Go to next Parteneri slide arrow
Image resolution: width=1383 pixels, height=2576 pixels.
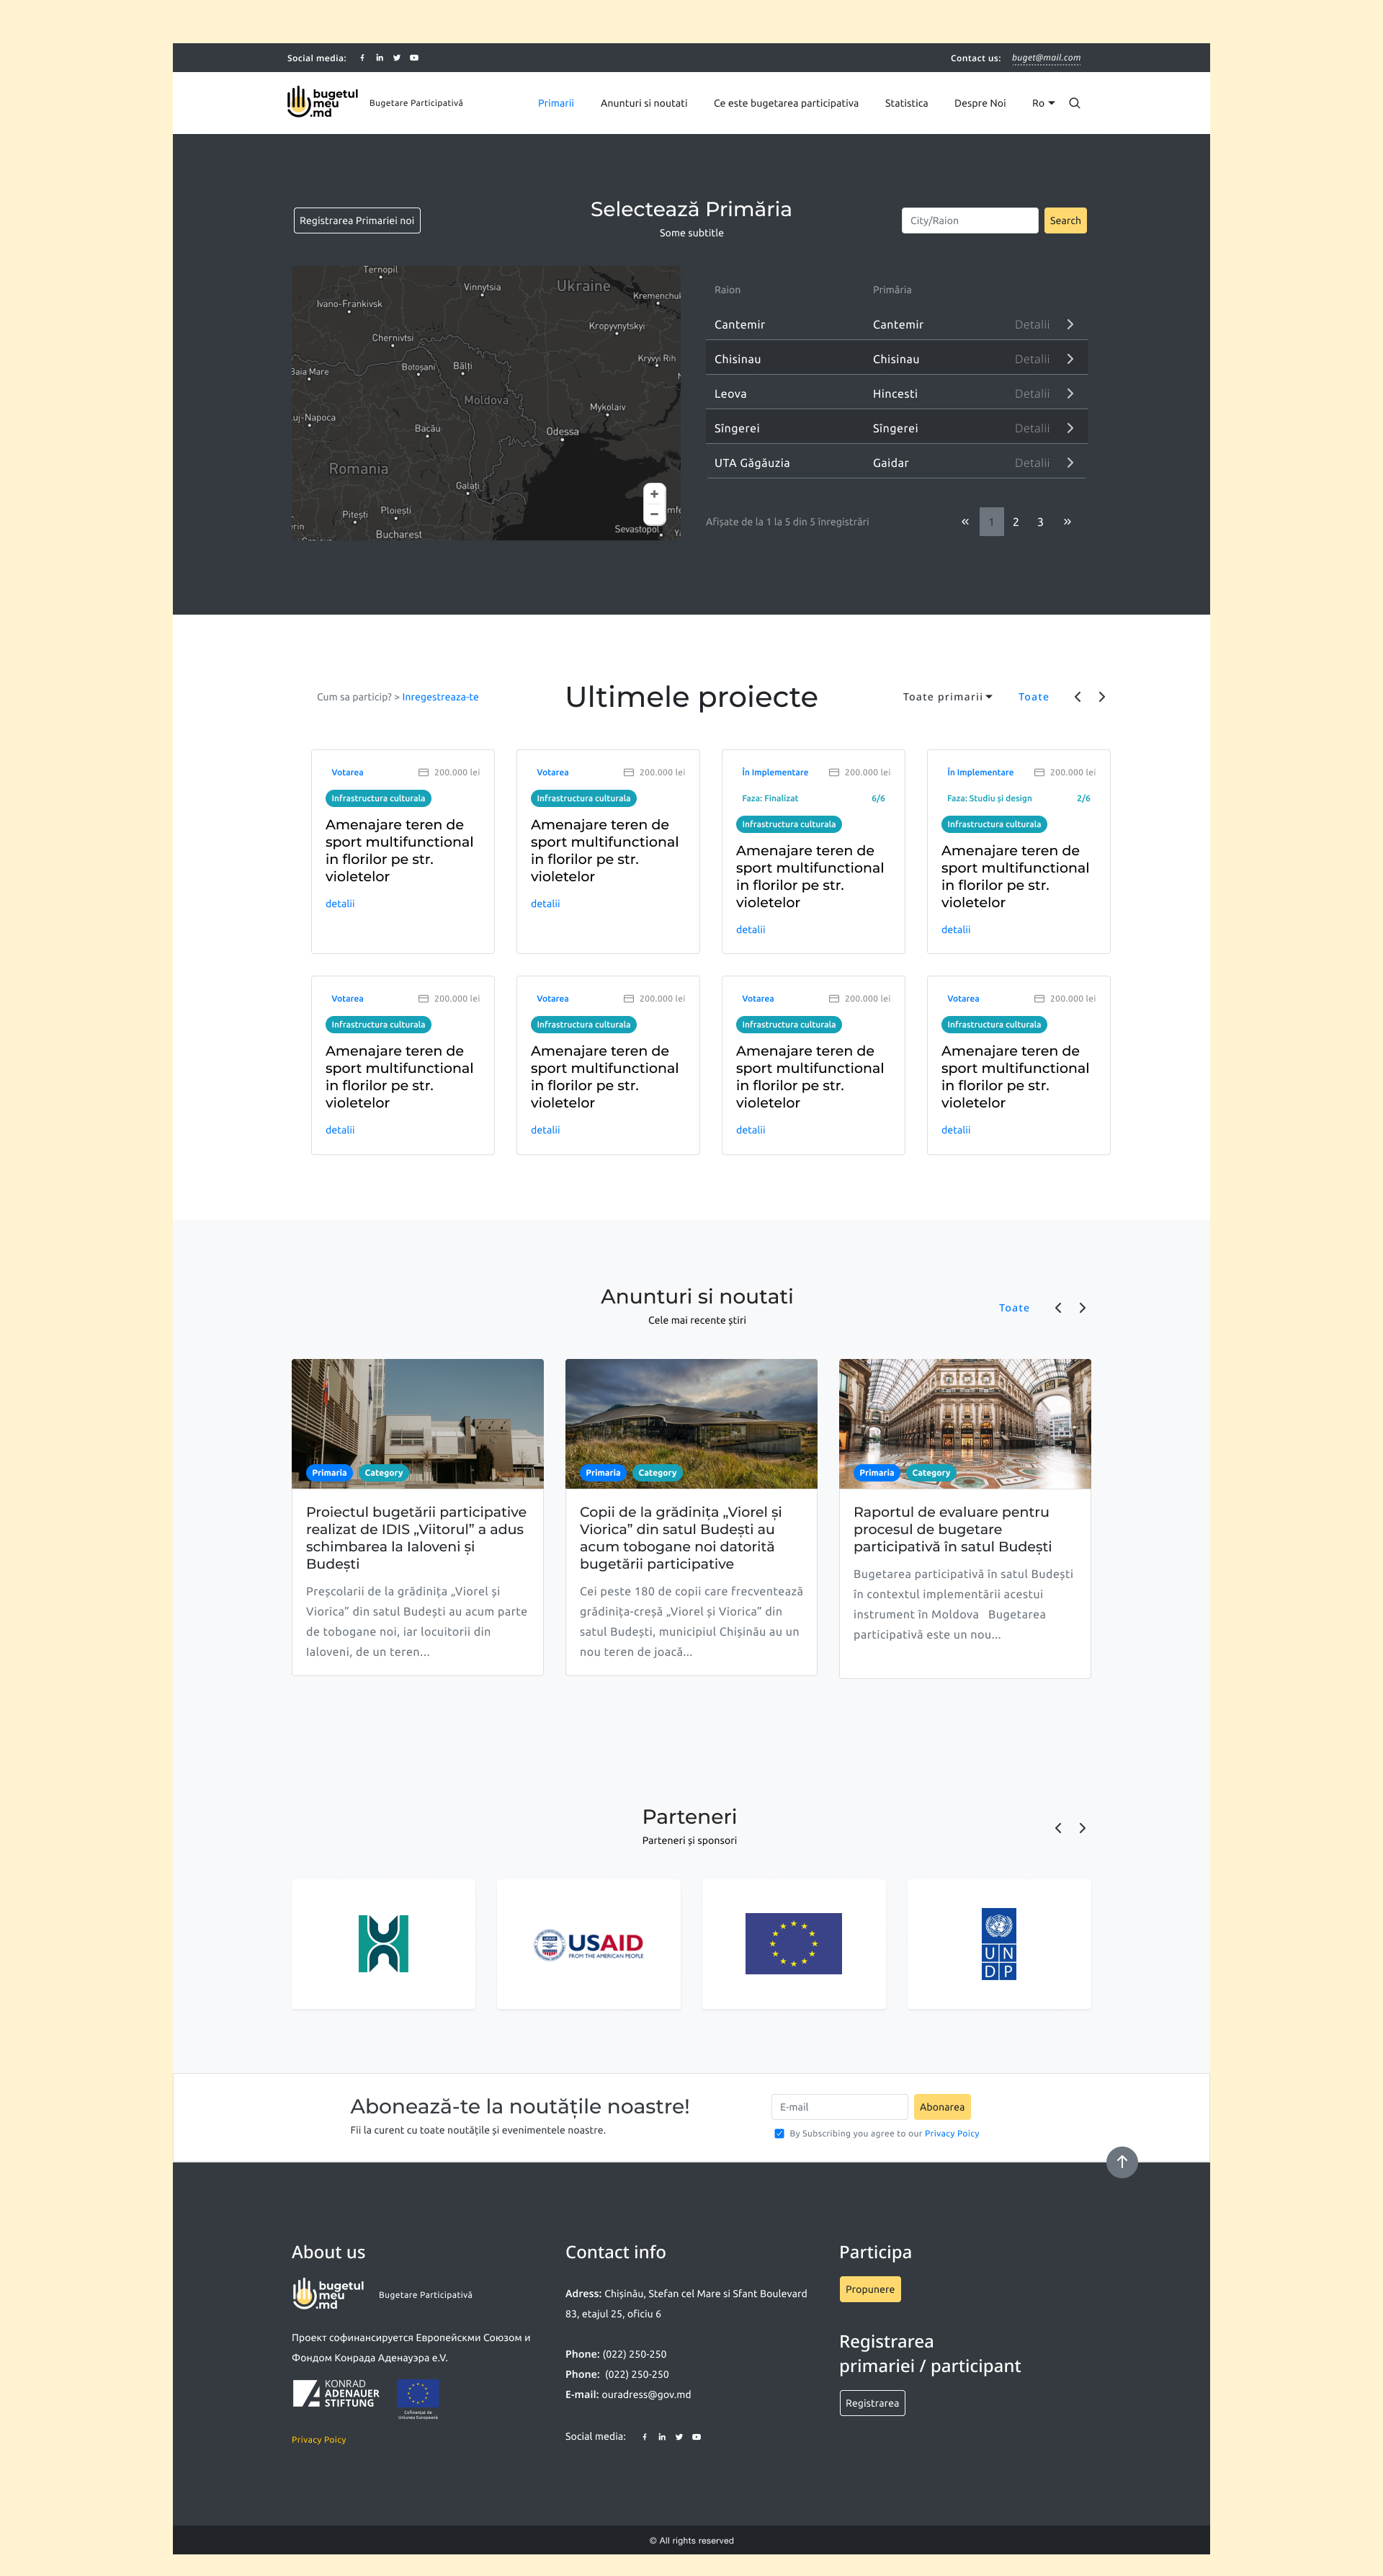[x=1082, y=1828]
